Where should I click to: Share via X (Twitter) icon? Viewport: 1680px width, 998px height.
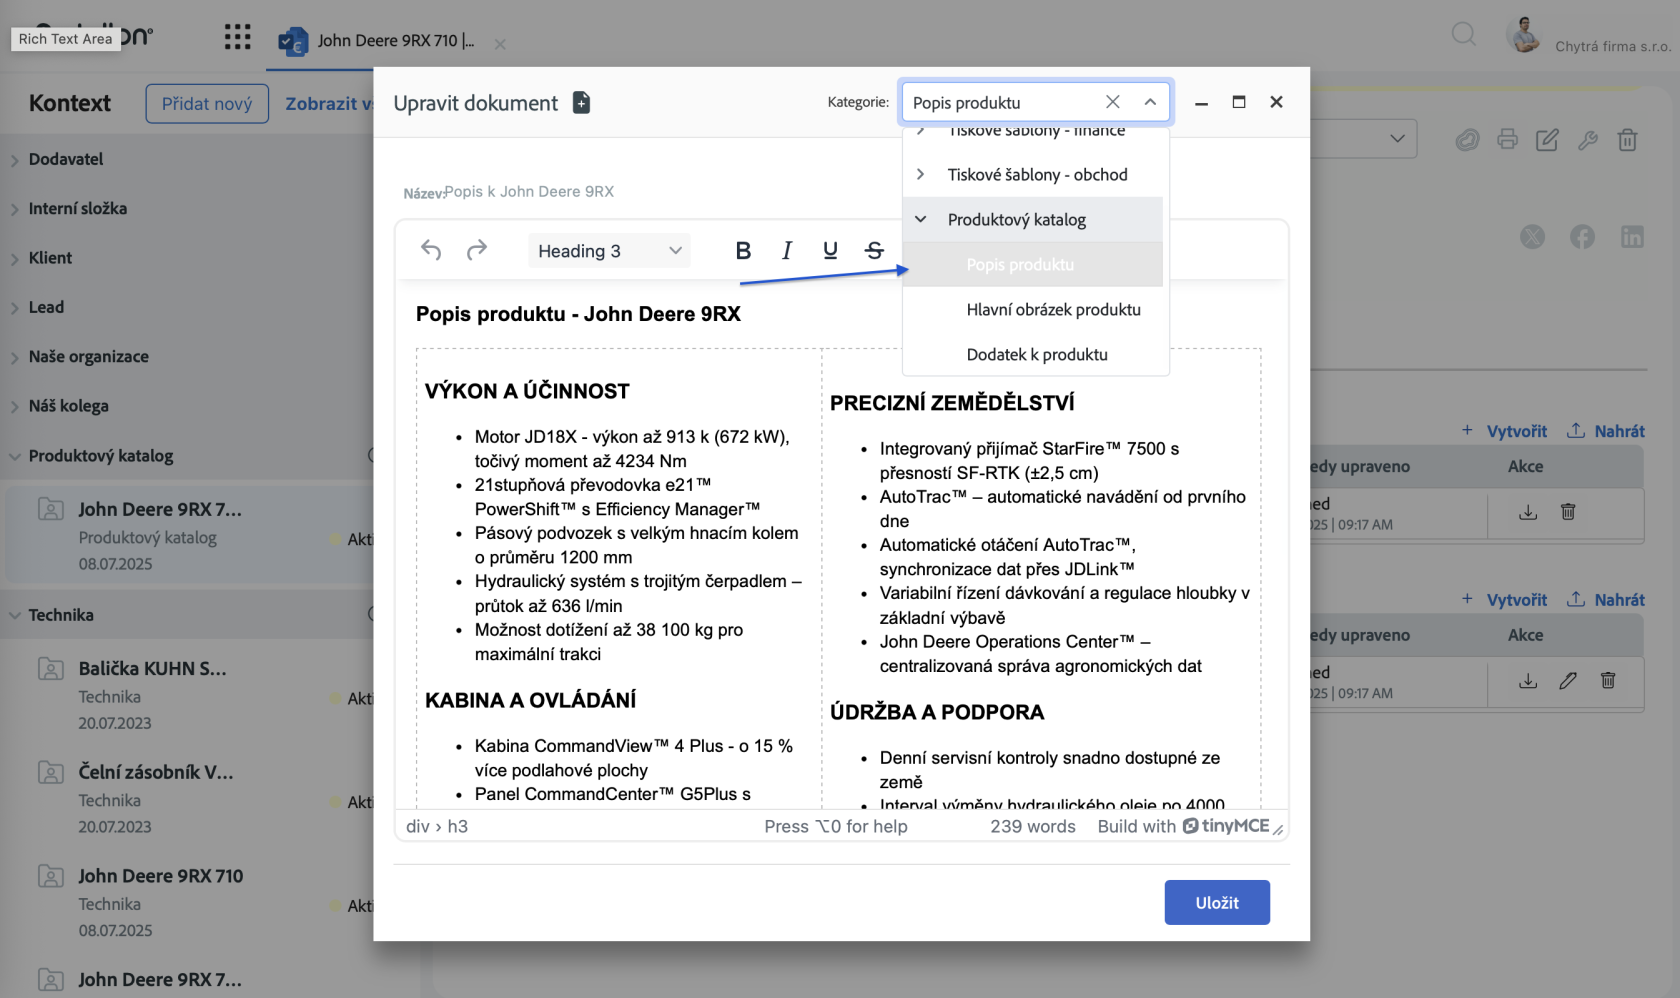(1532, 237)
